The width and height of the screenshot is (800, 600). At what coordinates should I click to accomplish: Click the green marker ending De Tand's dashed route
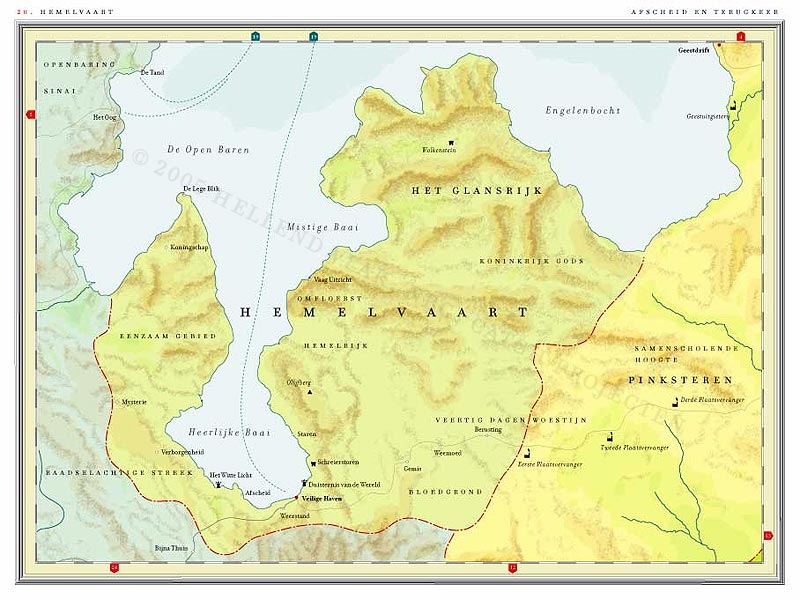point(256,37)
